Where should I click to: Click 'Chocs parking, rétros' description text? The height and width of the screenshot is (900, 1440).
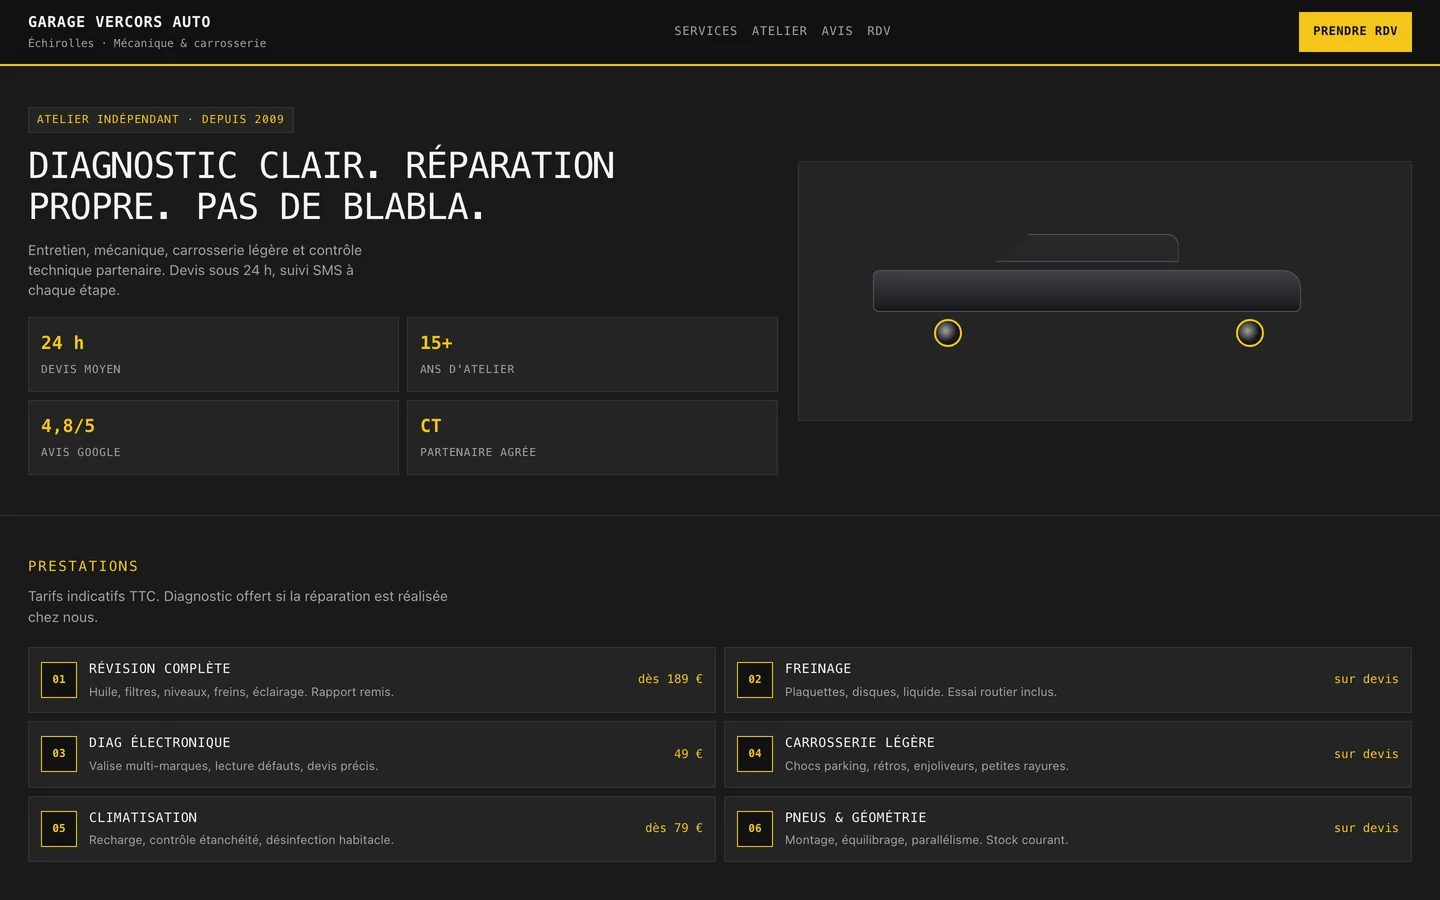(927, 766)
